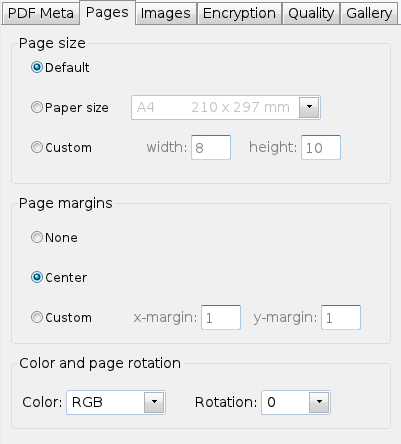Focus the y-margin input field
Screen dimensions: 401x444
click(x=341, y=317)
